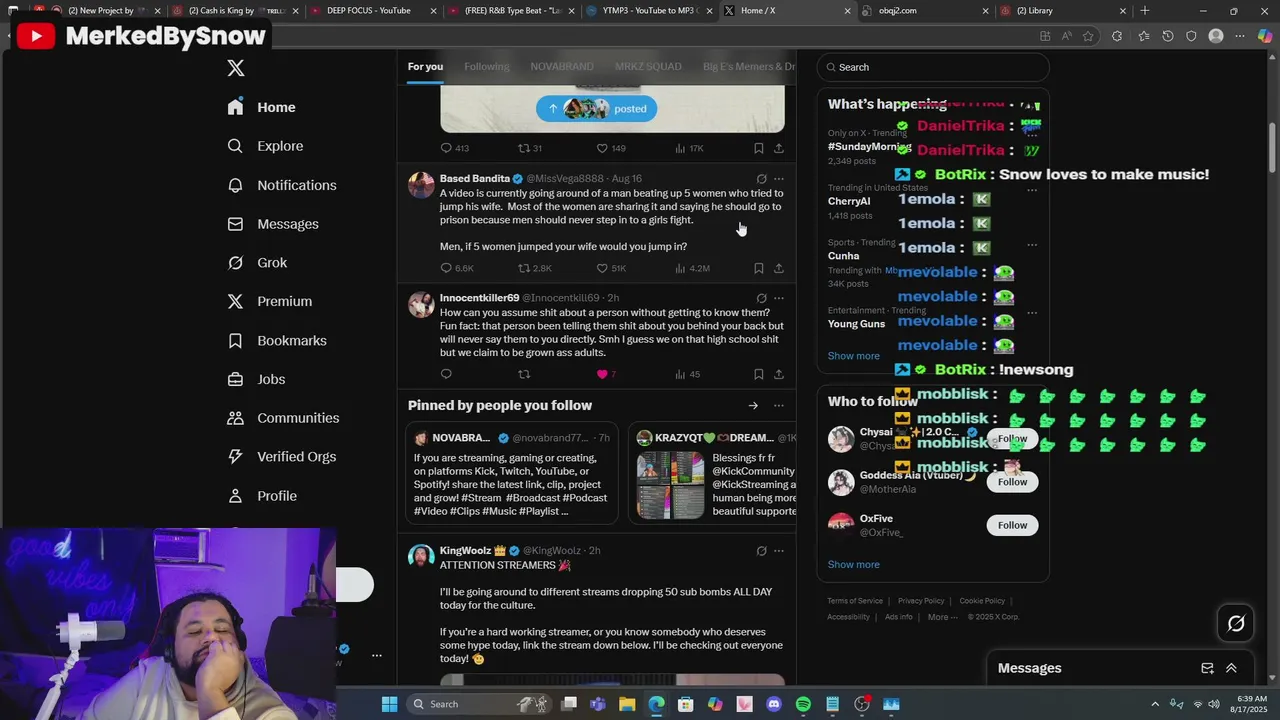Open Notifications from the sidebar
This screenshot has width=1280, height=720.
coord(282,185)
